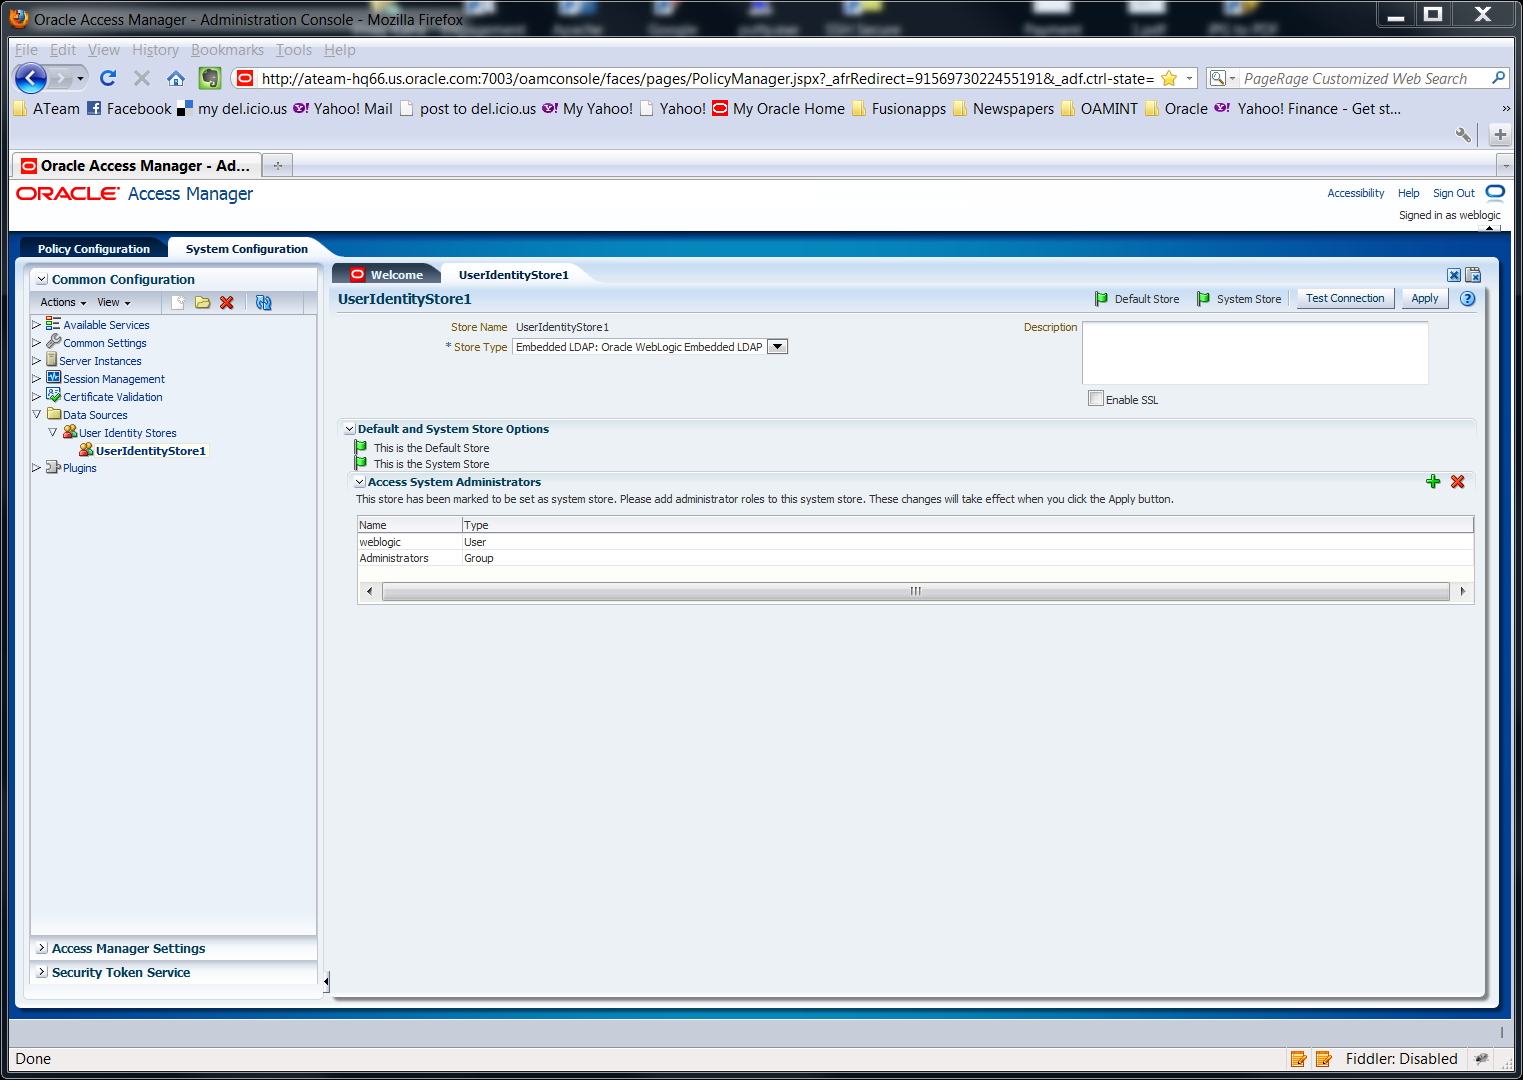Image resolution: width=1523 pixels, height=1080 pixels.
Task: Click the Refresh icon in tree toolbar
Action: 263,302
